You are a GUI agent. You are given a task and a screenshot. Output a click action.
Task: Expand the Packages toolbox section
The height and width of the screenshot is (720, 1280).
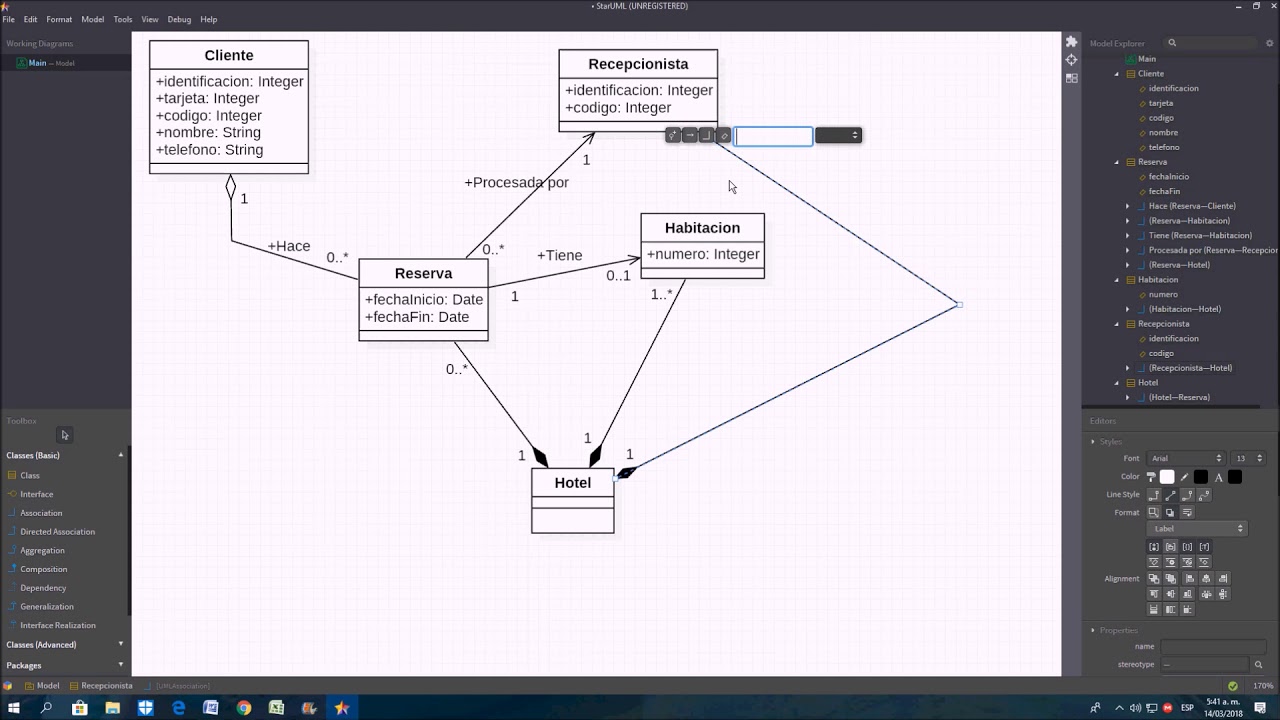click(x=121, y=665)
